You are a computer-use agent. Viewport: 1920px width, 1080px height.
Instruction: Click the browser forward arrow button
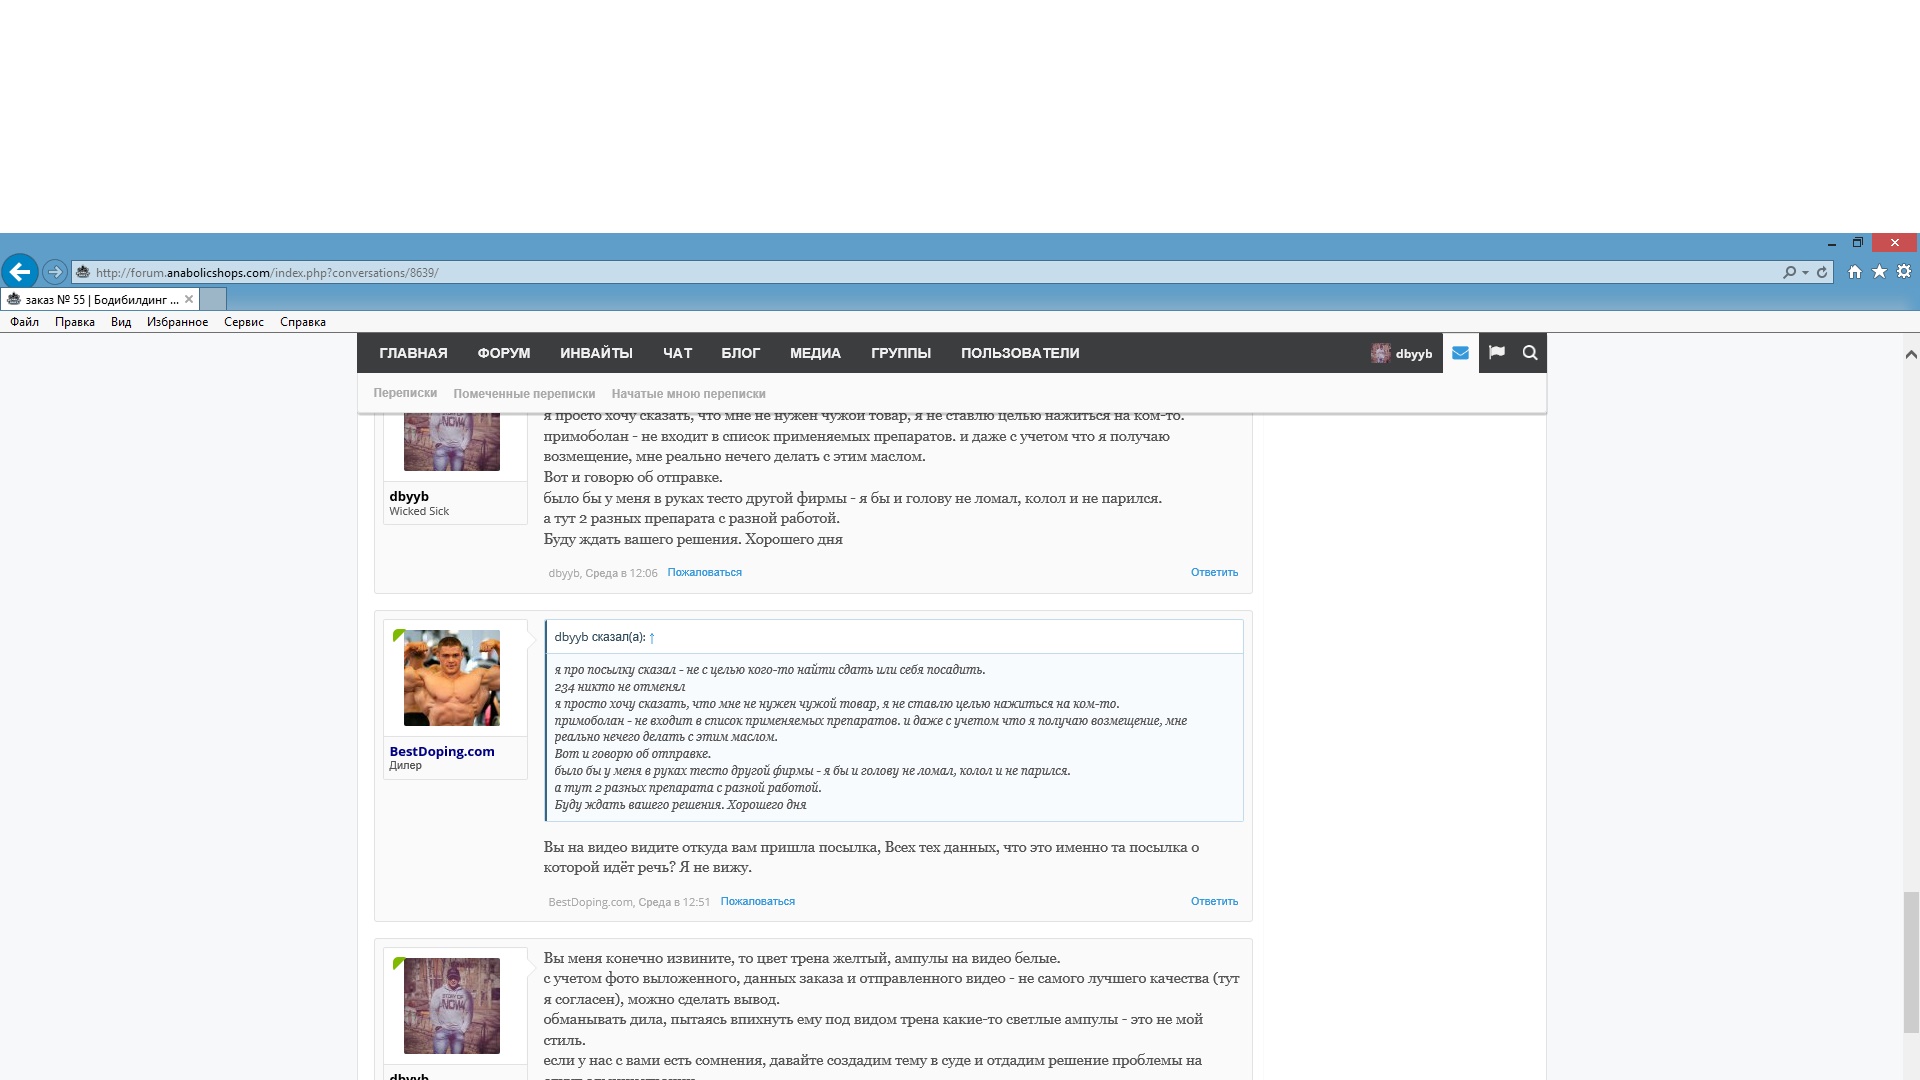(x=55, y=272)
